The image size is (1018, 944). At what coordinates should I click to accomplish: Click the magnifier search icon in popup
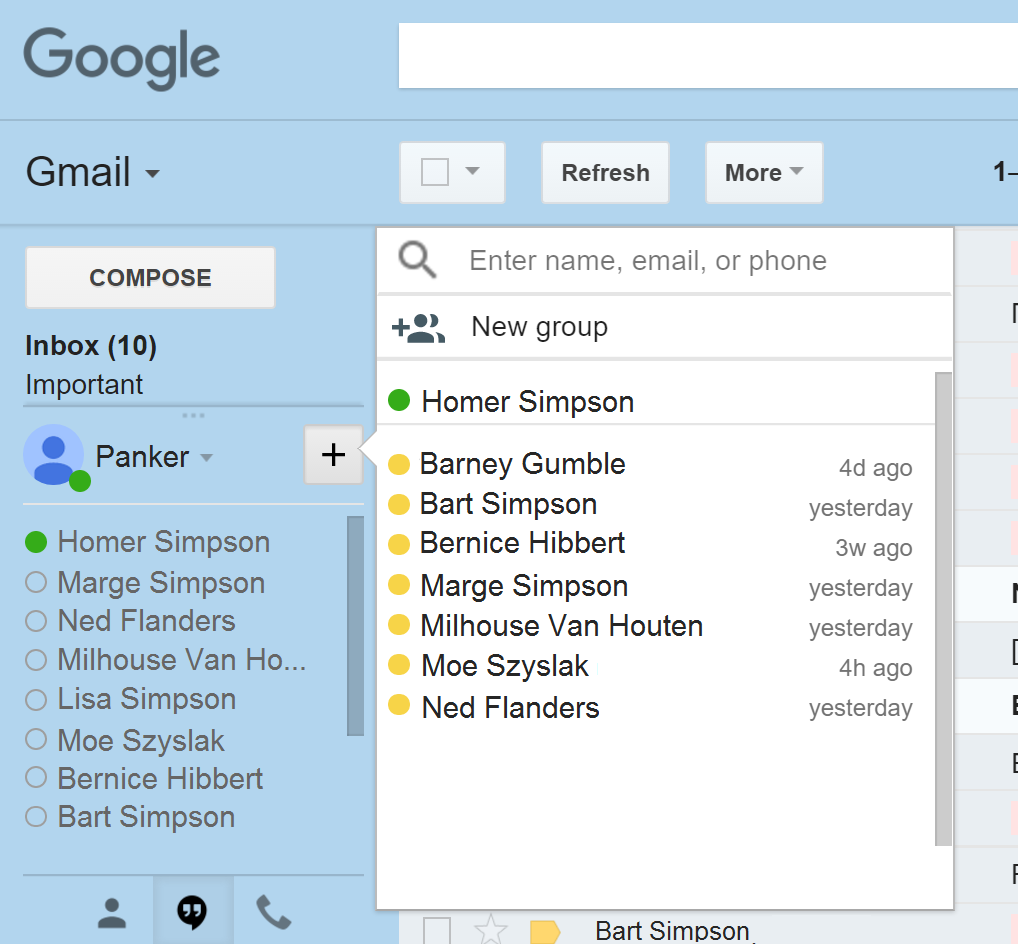click(x=417, y=260)
